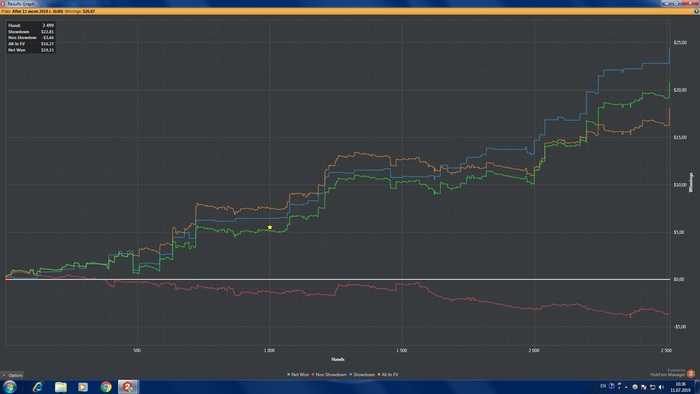Click the $20,00 y-axis tick label
The width and height of the screenshot is (700, 394).
click(680, 90)
